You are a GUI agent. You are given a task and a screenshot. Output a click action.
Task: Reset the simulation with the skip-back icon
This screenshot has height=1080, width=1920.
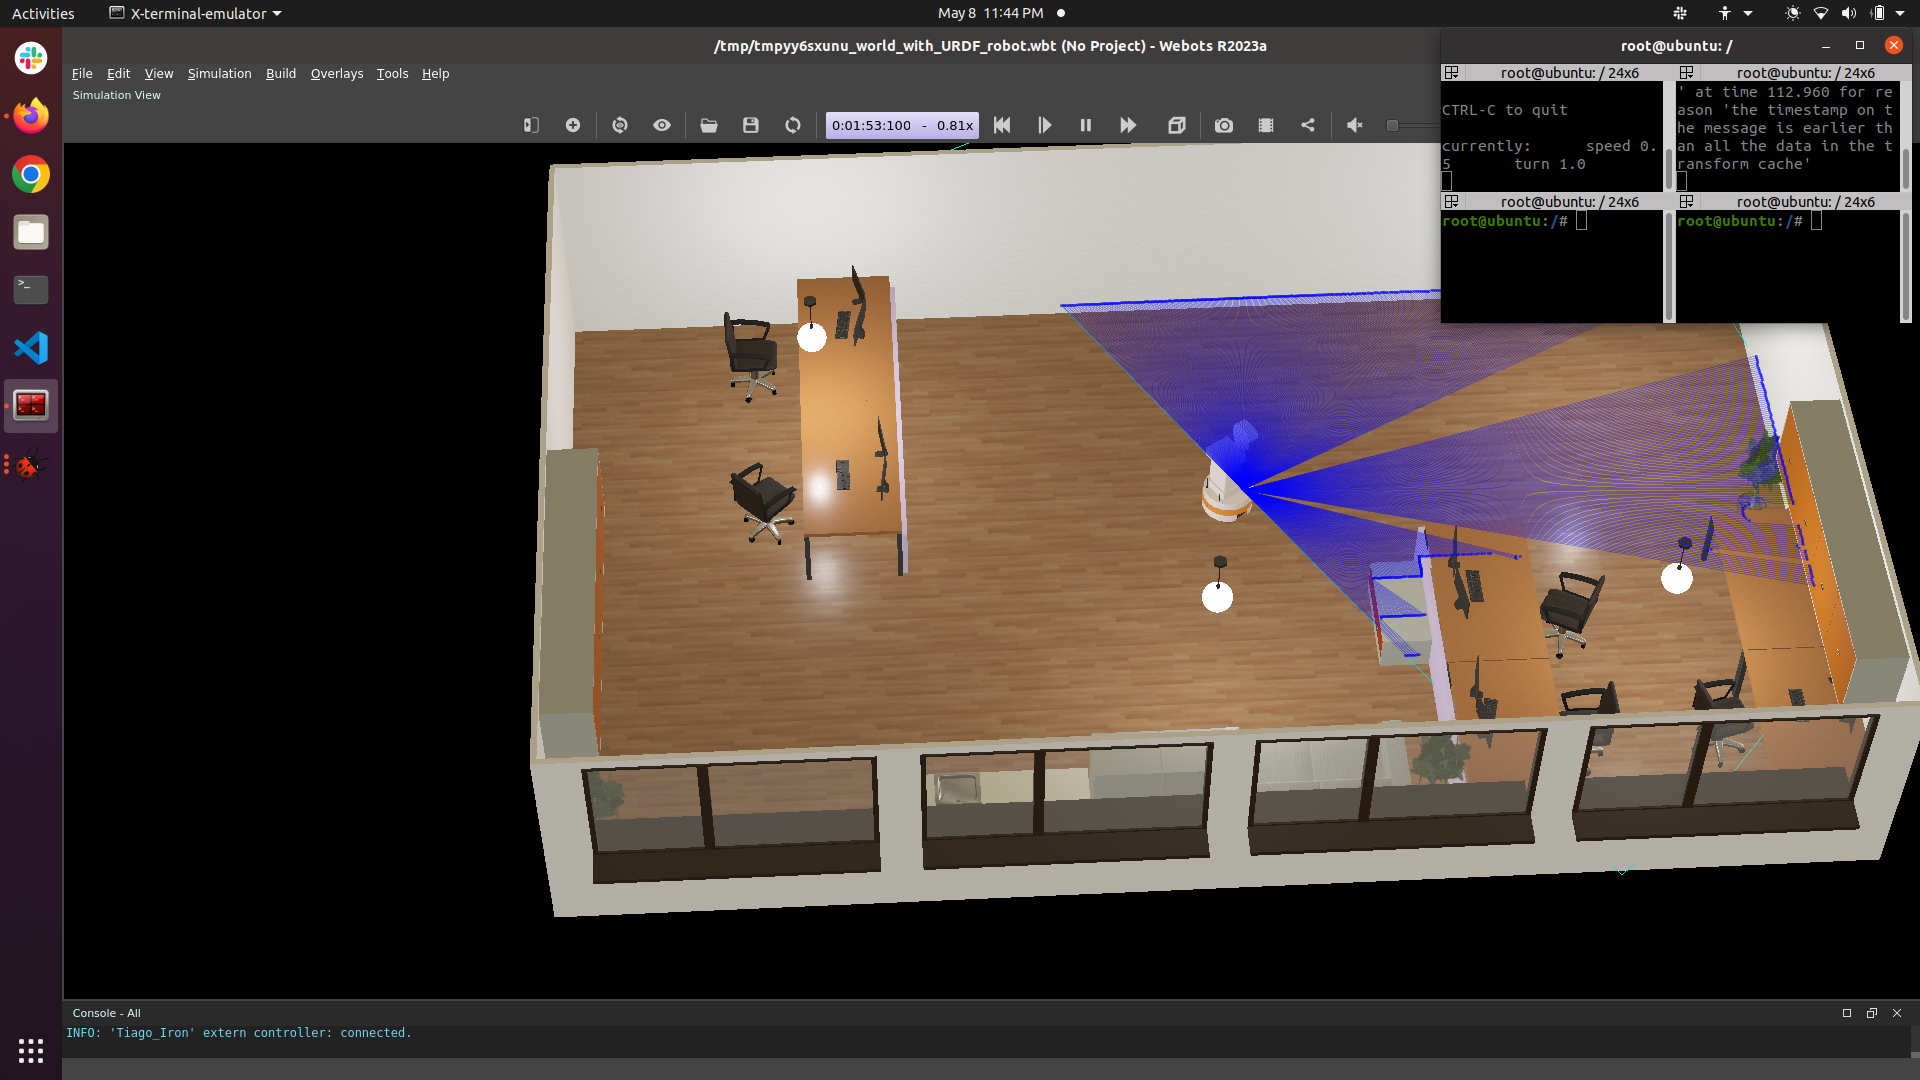pos(1002,125)
